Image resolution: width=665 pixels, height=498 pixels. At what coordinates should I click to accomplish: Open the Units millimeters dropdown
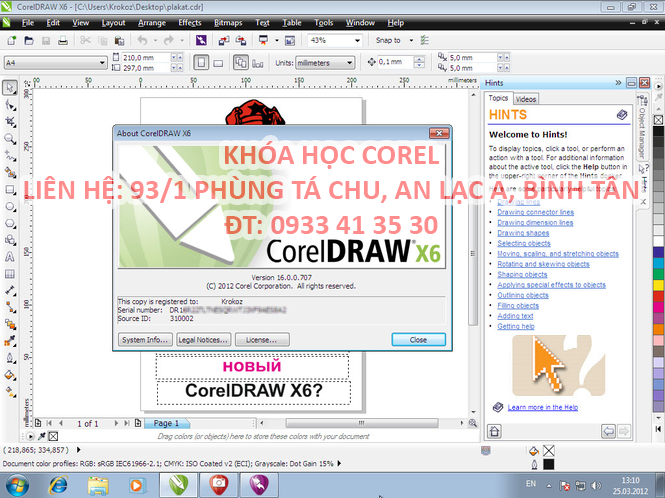pyautogui.click(x=349, y=63)
